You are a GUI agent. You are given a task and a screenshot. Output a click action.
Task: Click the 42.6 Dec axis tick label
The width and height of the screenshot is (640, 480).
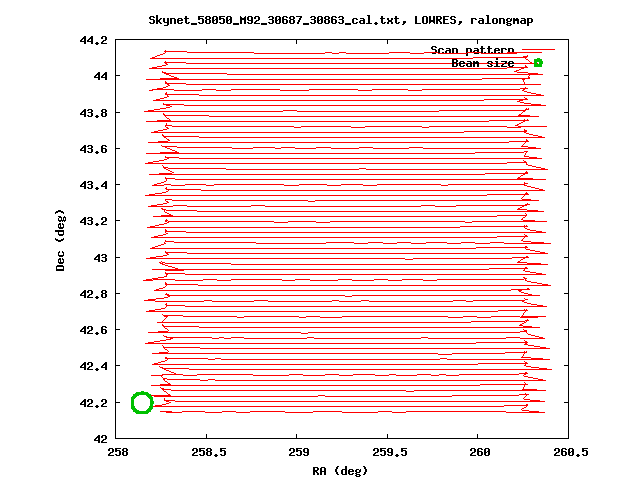(94, 330)
